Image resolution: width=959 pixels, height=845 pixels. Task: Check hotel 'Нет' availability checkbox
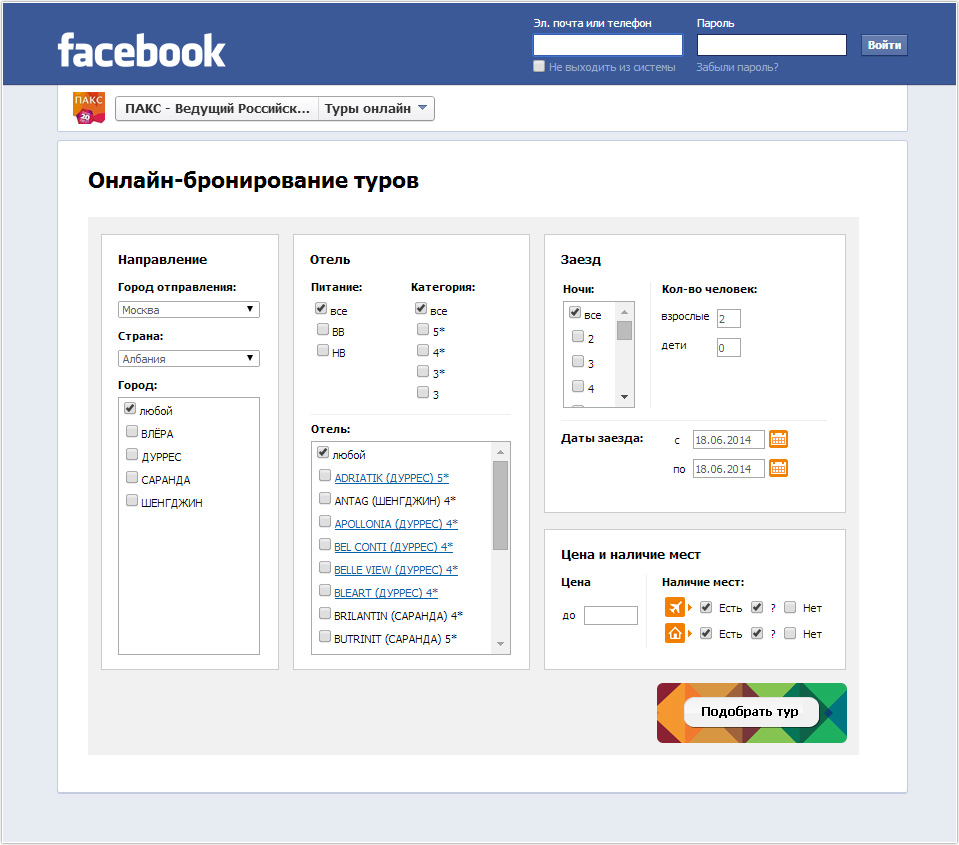(x=790, y=633)
